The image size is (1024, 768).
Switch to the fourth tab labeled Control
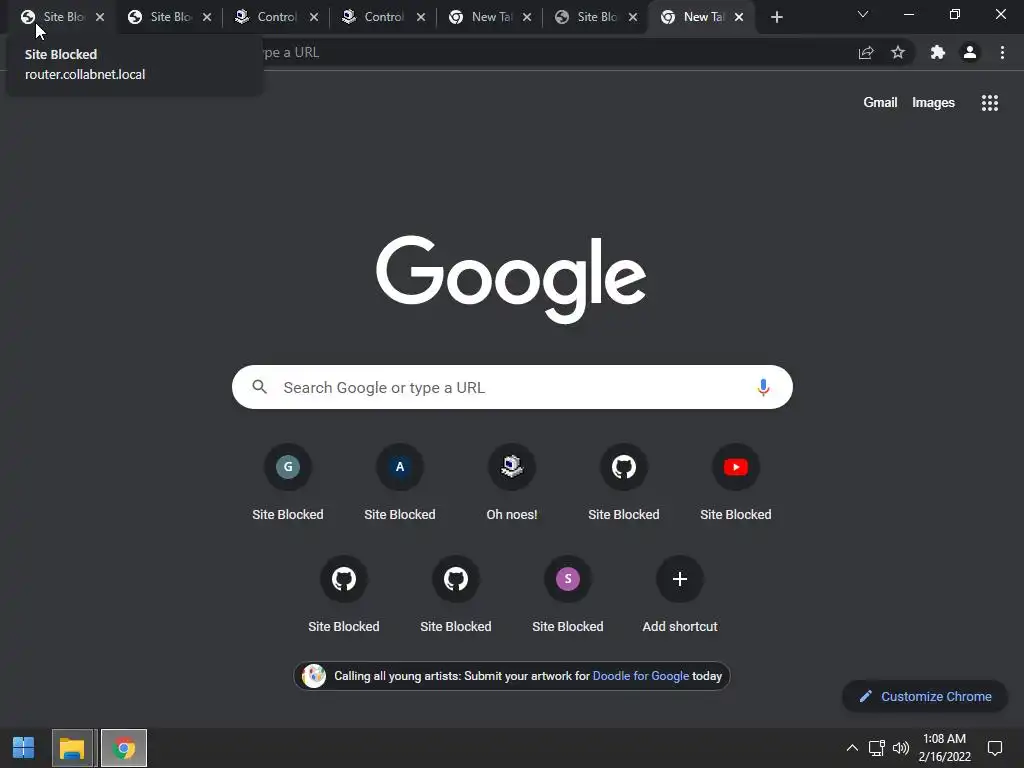tap(383, 17)
